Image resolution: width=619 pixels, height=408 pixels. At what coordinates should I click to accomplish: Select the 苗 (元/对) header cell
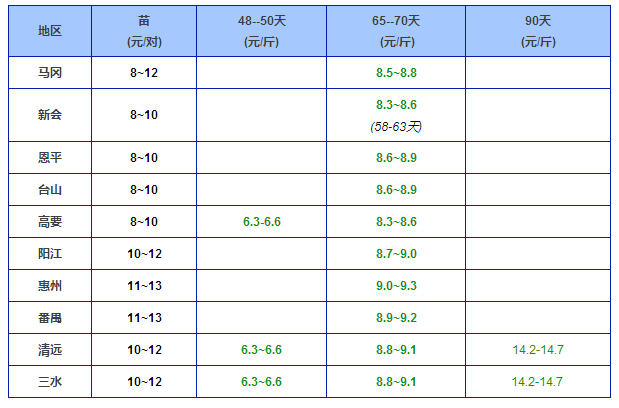pos(144,31)
